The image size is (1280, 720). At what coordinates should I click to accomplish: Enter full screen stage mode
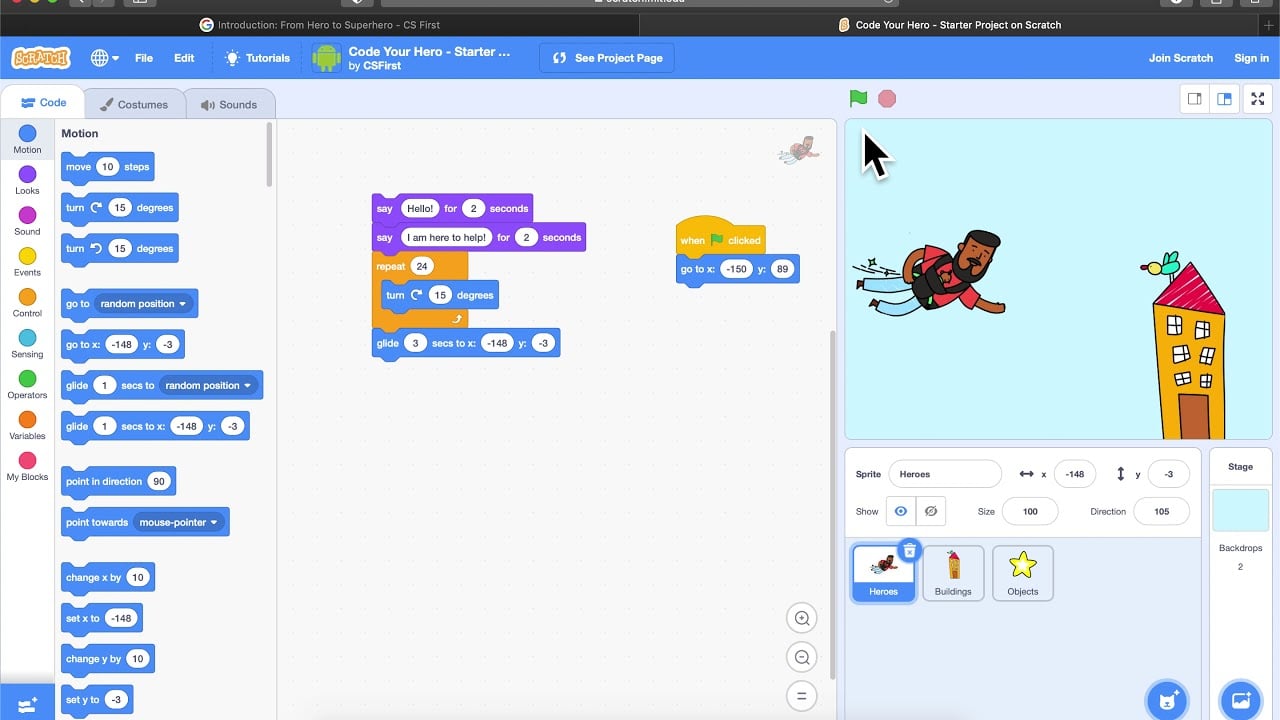pyautogui.click(x=1257, y=99)
